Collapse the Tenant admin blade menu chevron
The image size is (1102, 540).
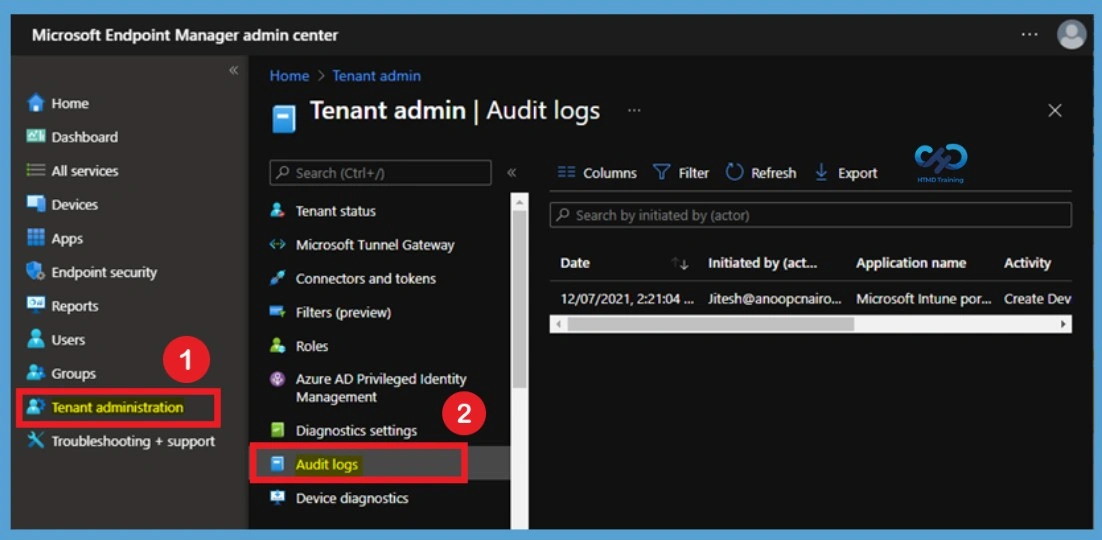click(512, 172)
